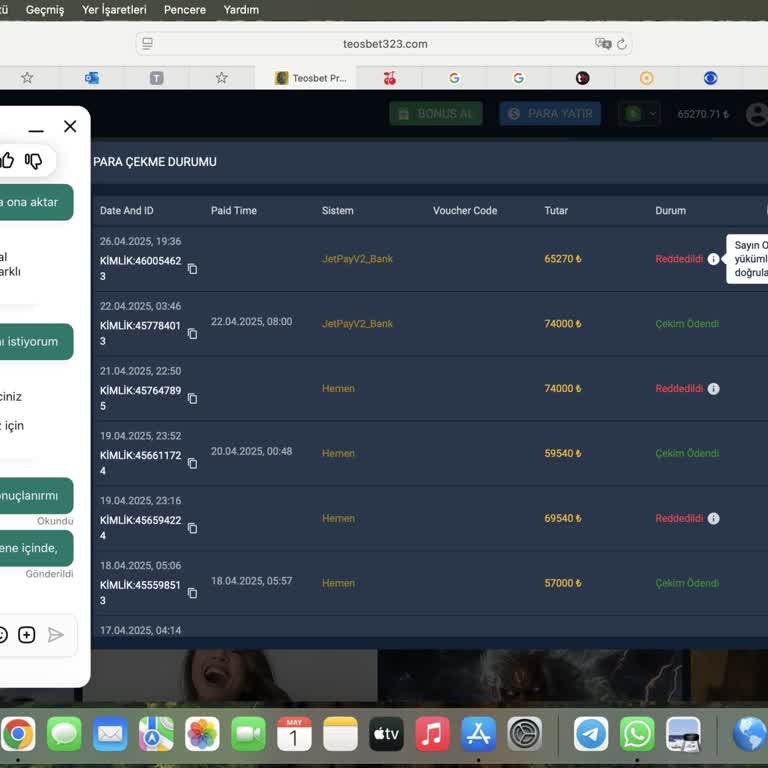The image size is (768, 768).
Task: Click the PARA YATIR button
Action: click(550, 114)
